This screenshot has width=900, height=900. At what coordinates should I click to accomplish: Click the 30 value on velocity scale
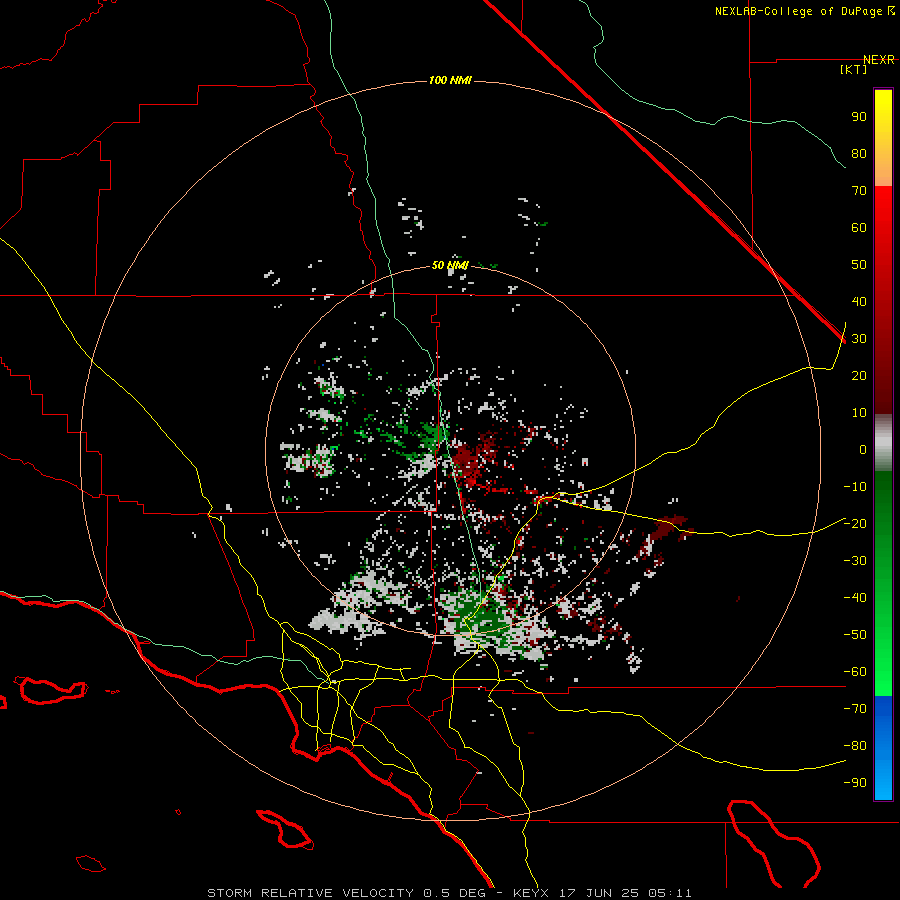[x=859, y=339]
